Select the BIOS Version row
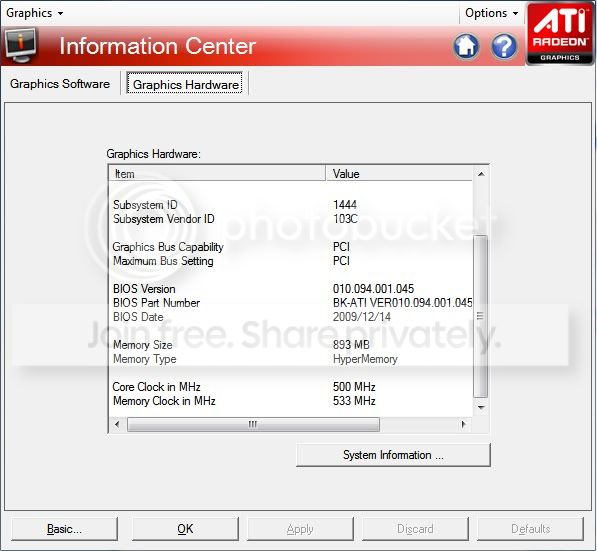 coord(291,289)
